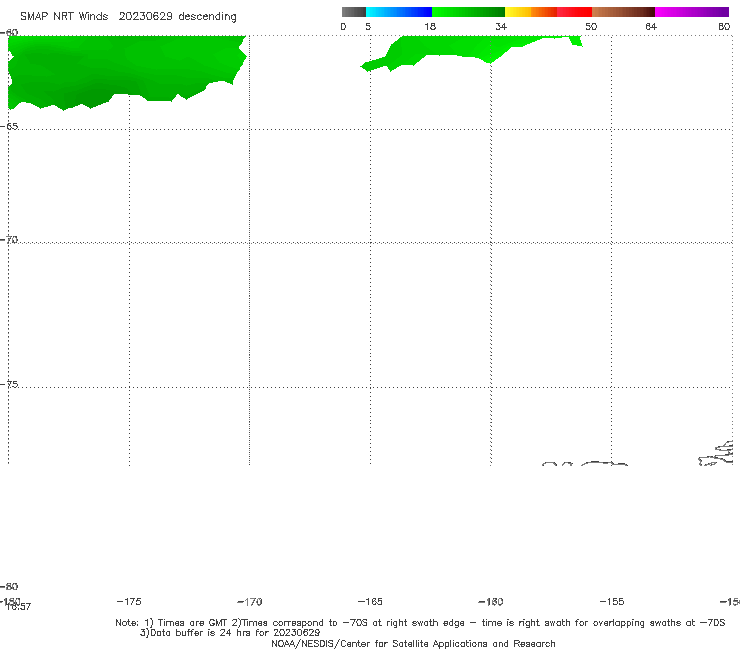Click the colorbar label '18'
The width and height of the screenshot is (740, 650).
430,27
